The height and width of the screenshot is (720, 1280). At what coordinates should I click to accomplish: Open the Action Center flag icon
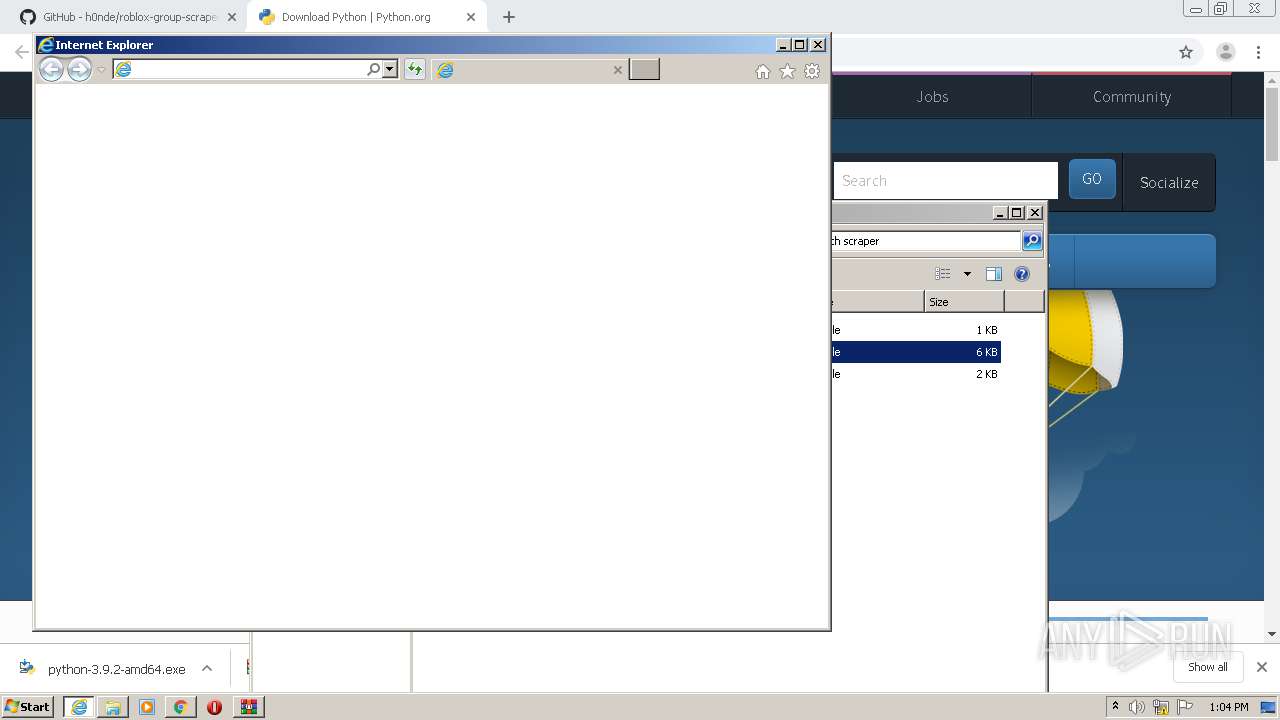click(1185, 707)
